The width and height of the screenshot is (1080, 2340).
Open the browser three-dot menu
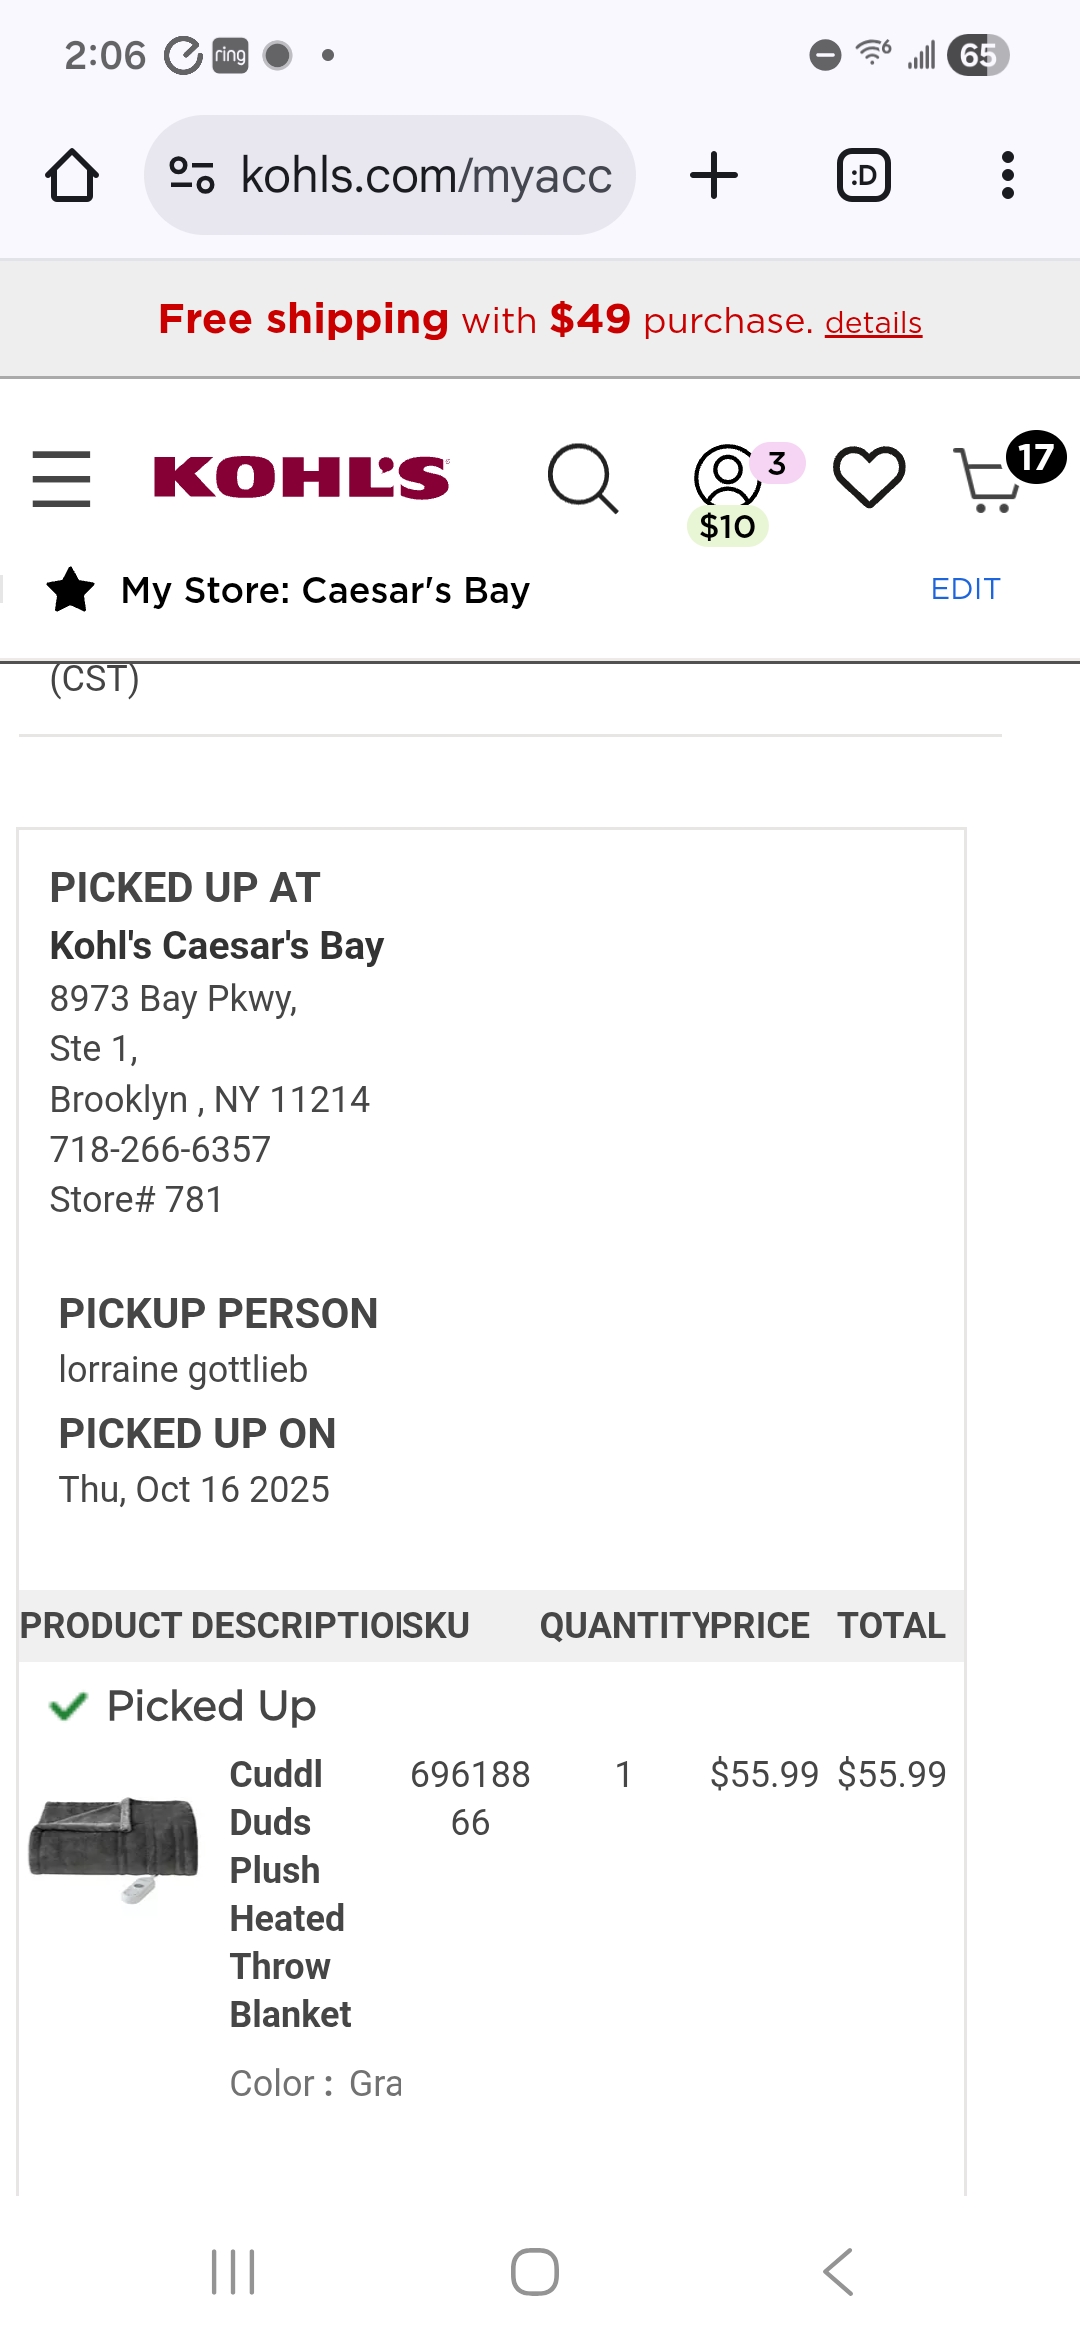click(x=1007, y=176)
